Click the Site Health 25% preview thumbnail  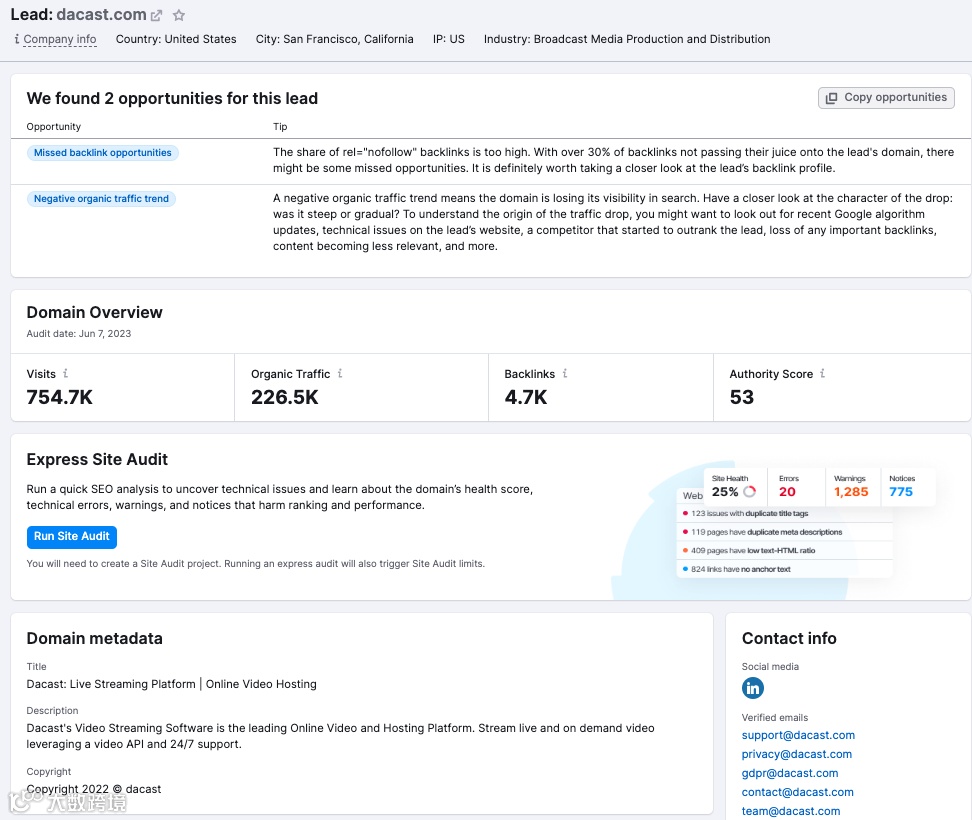[735, 487]
